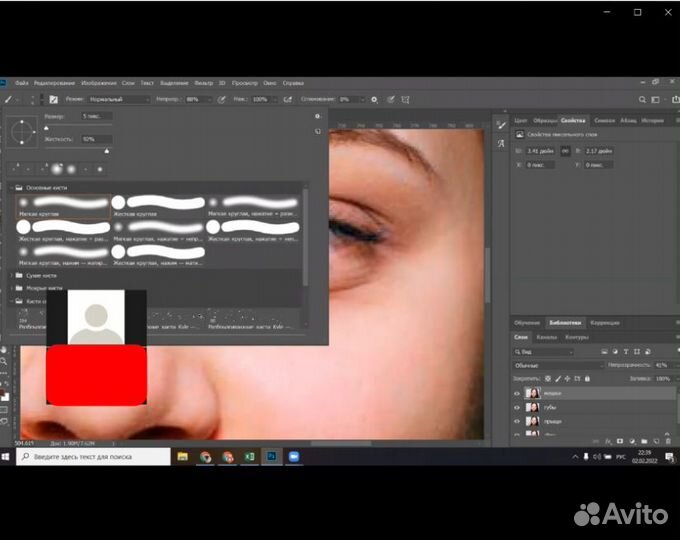Select the прыщи layer thumbnail

click(532, 421)
